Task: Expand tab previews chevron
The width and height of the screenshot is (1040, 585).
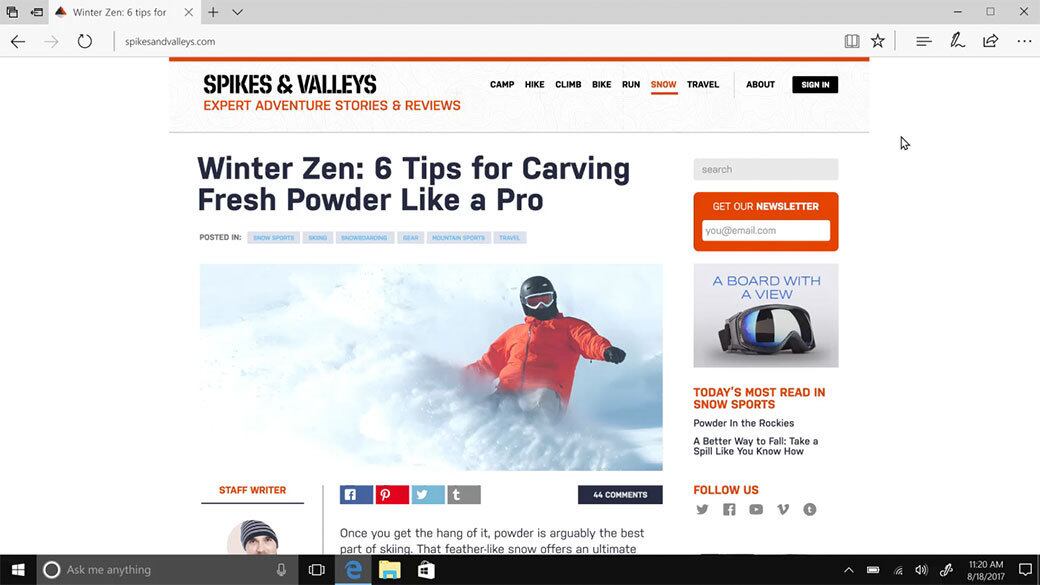Action: pyautogui.click(x=237, y=12)
